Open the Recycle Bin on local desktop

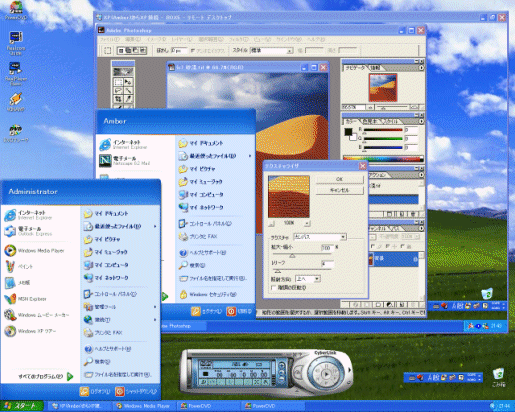click(498, 377)
